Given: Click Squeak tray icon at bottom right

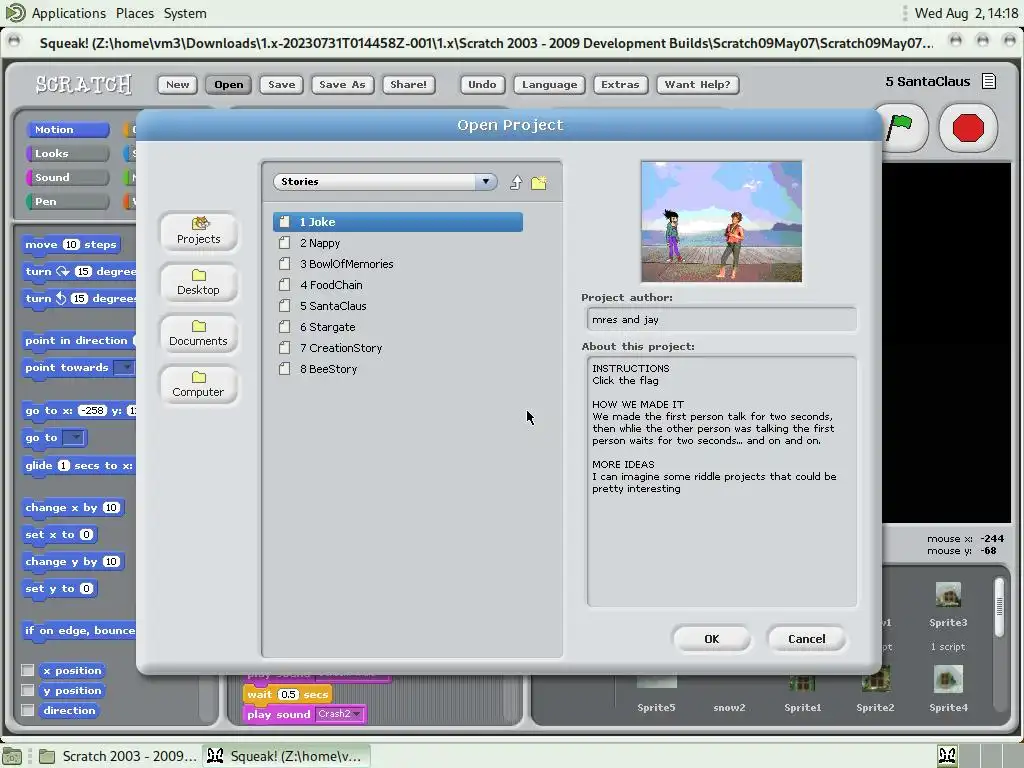Looking at the screenshot, I should tap(948, 756).
